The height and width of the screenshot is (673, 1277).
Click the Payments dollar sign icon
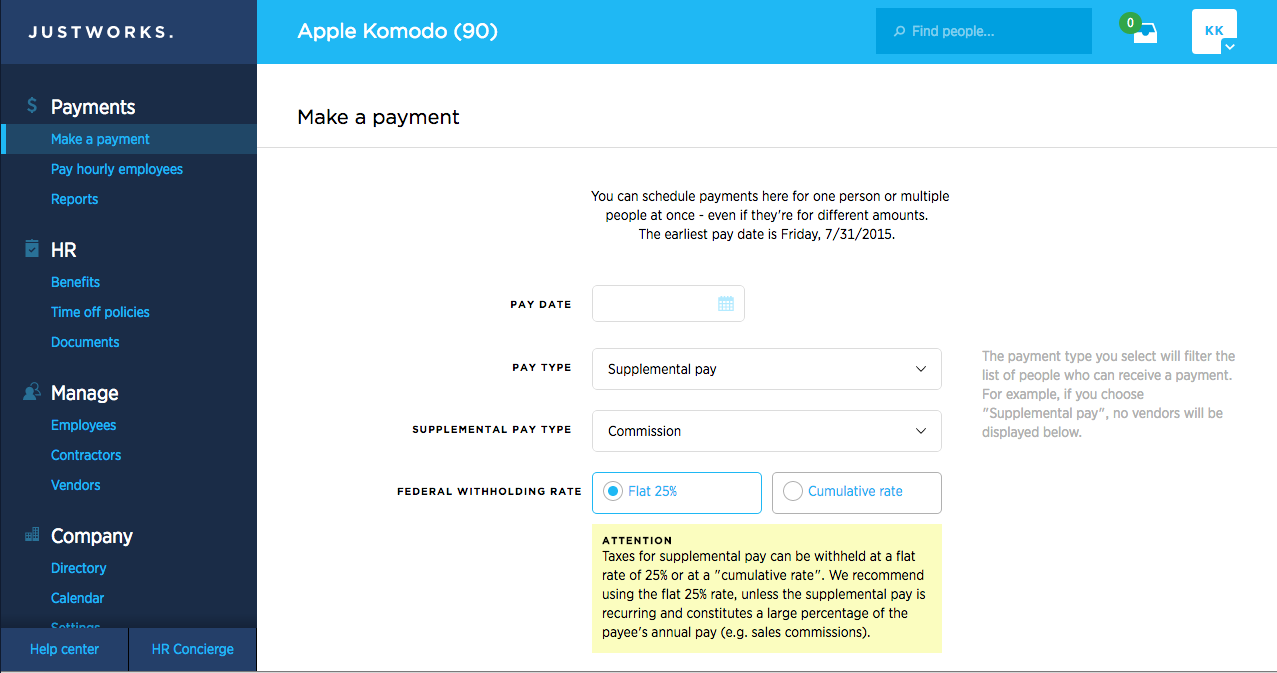point(32,106)
